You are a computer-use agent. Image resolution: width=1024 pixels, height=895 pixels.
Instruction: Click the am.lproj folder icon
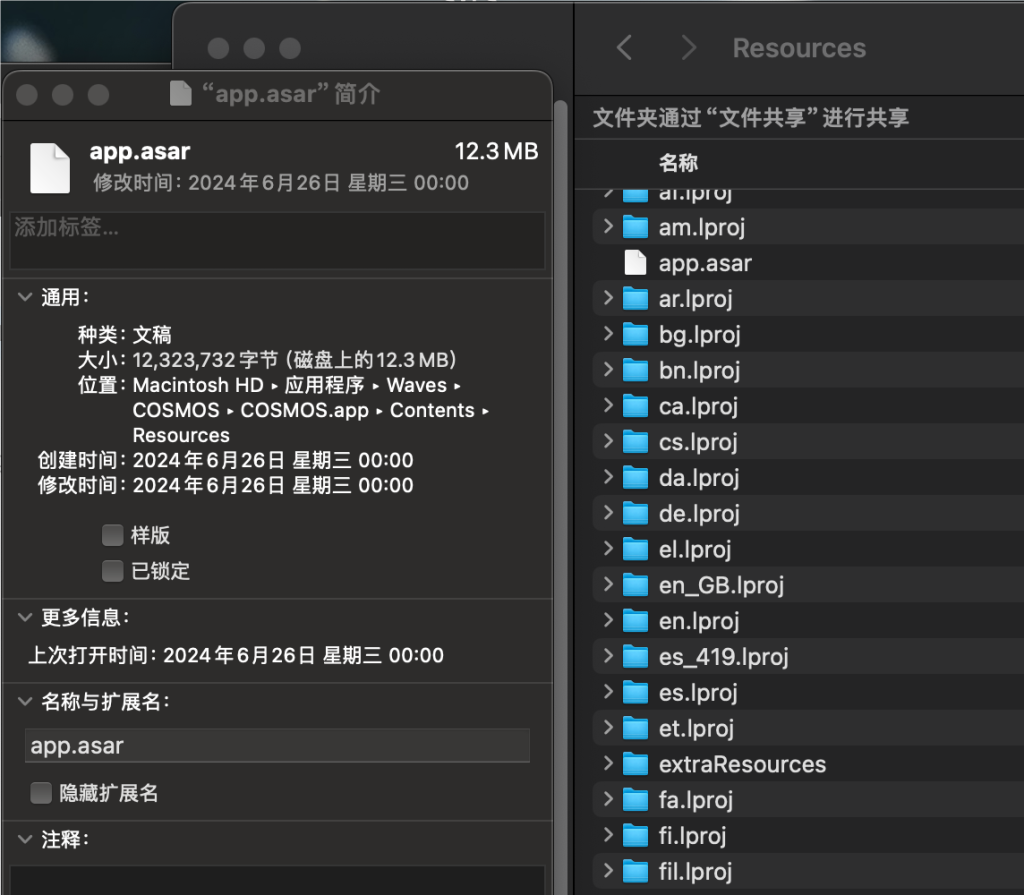click(x=635, y=227)
